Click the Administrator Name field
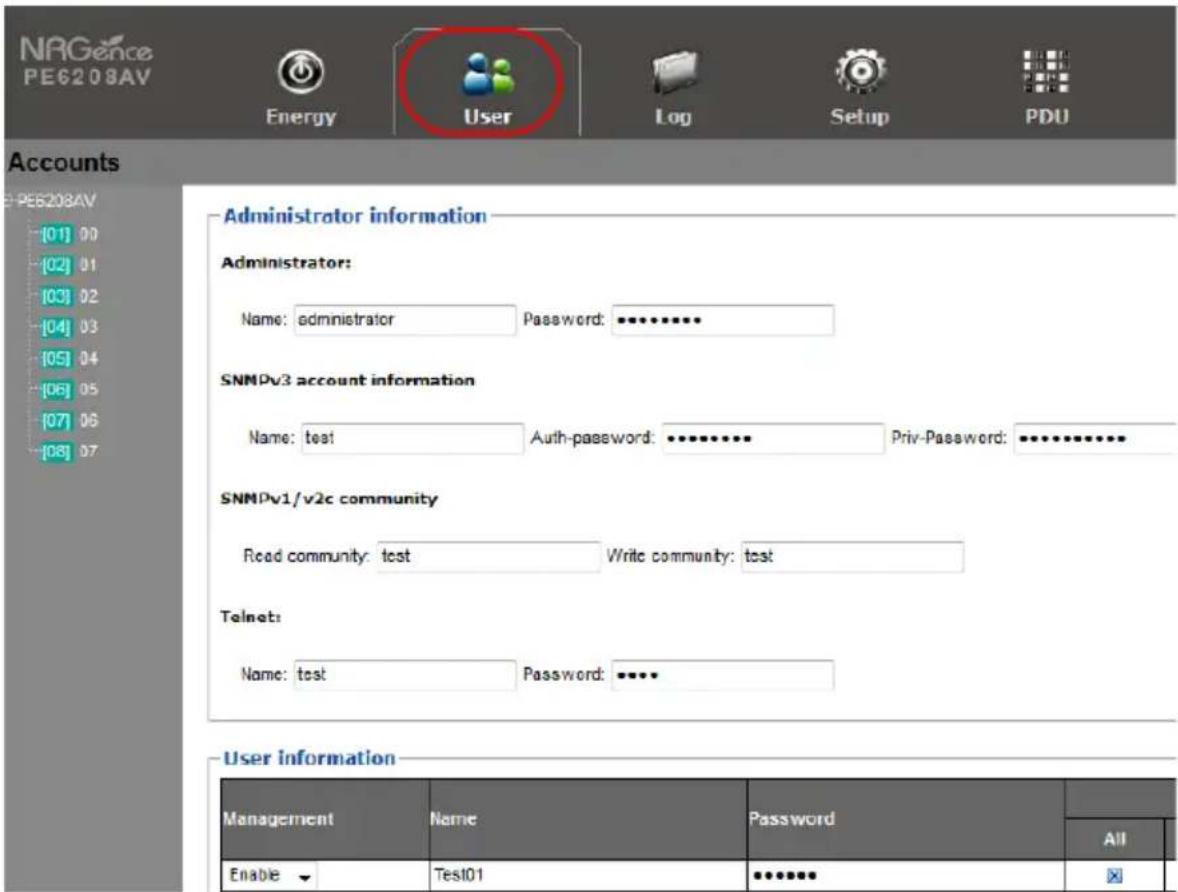This screenshot has width=1178, height=892. pos(405,319)
